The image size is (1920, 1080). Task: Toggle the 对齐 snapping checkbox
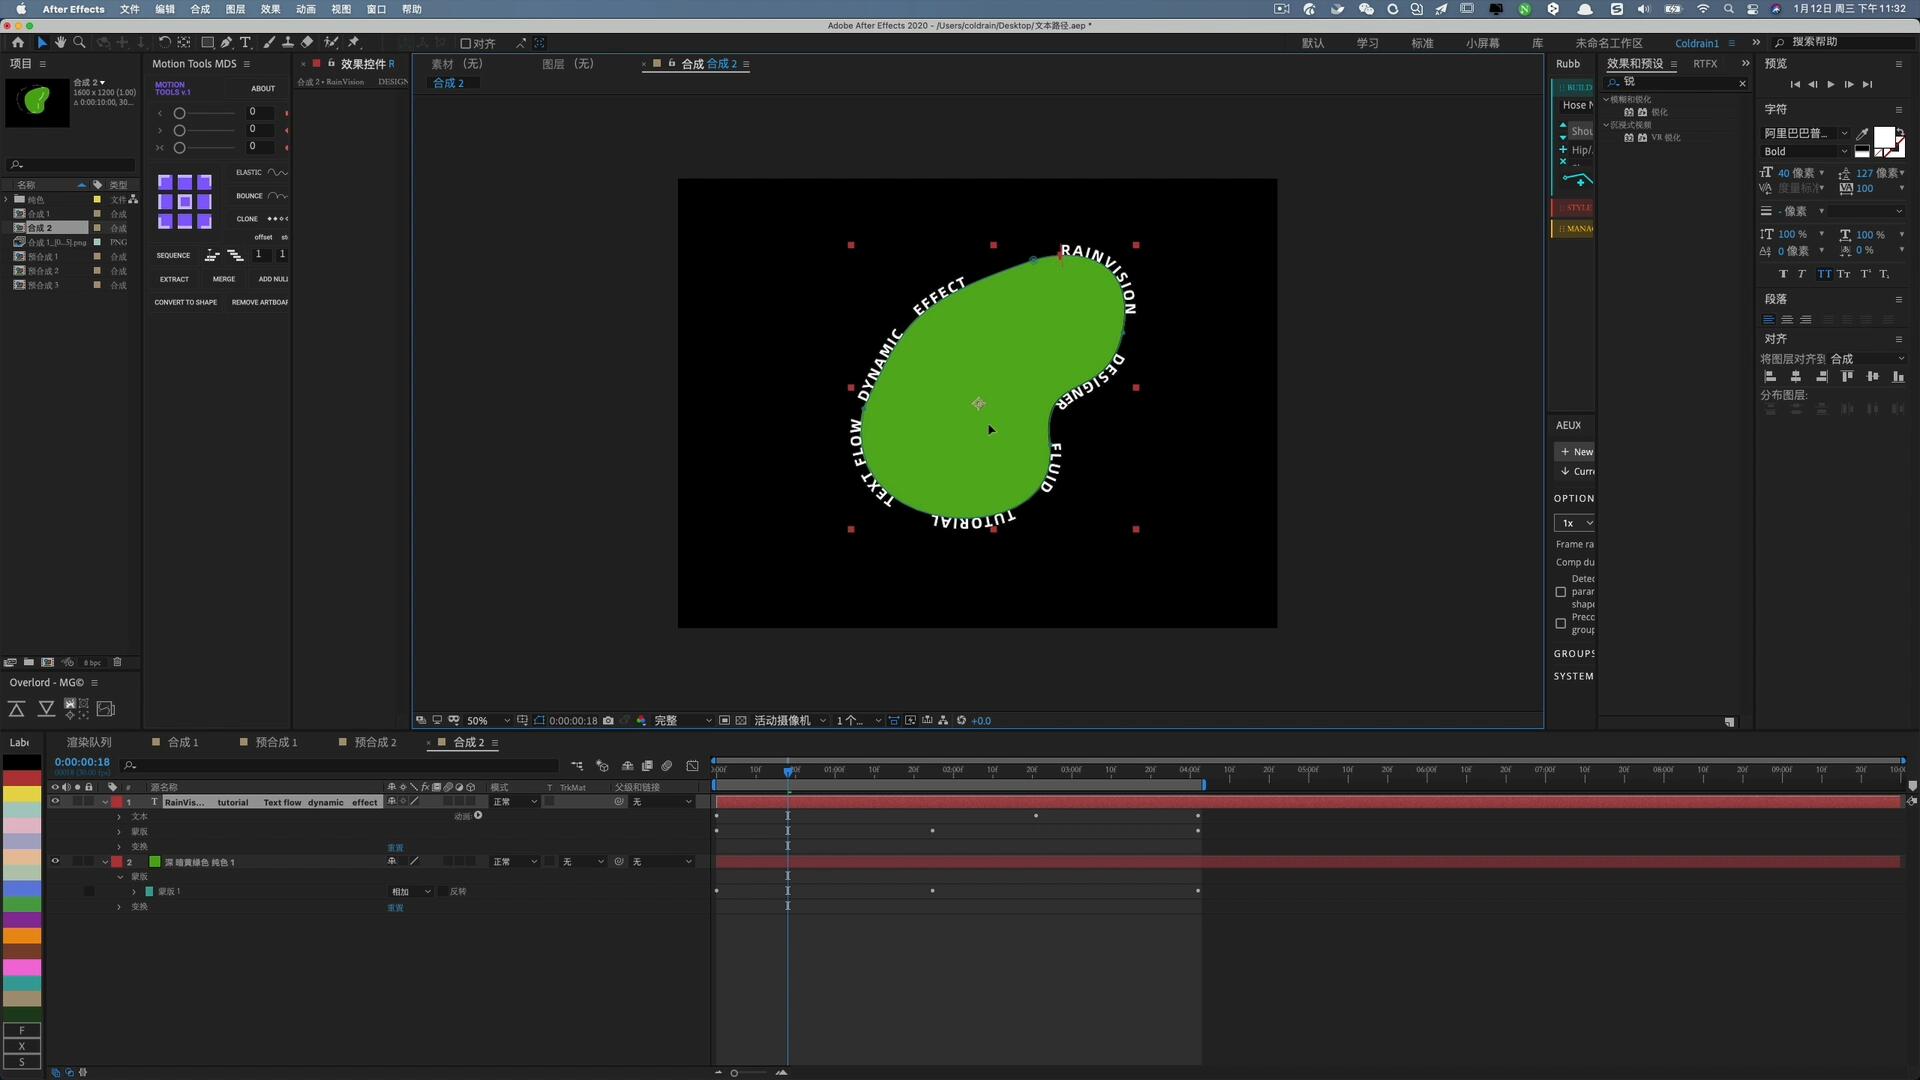pos(466,44)
